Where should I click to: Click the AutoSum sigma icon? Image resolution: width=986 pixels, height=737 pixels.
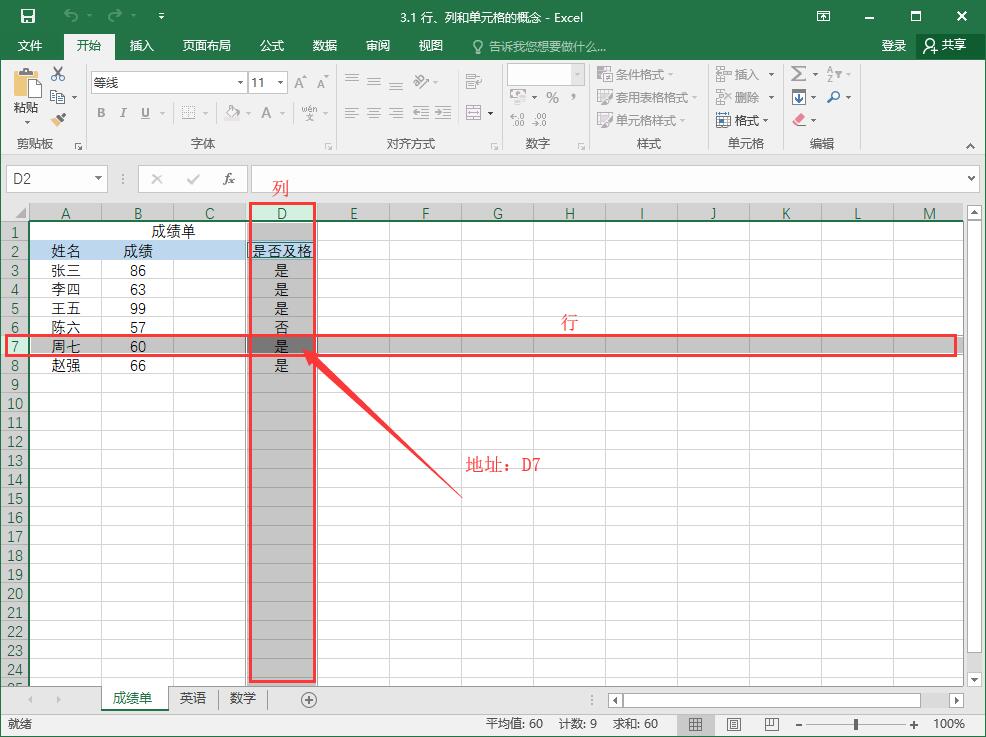click(798, 74)
